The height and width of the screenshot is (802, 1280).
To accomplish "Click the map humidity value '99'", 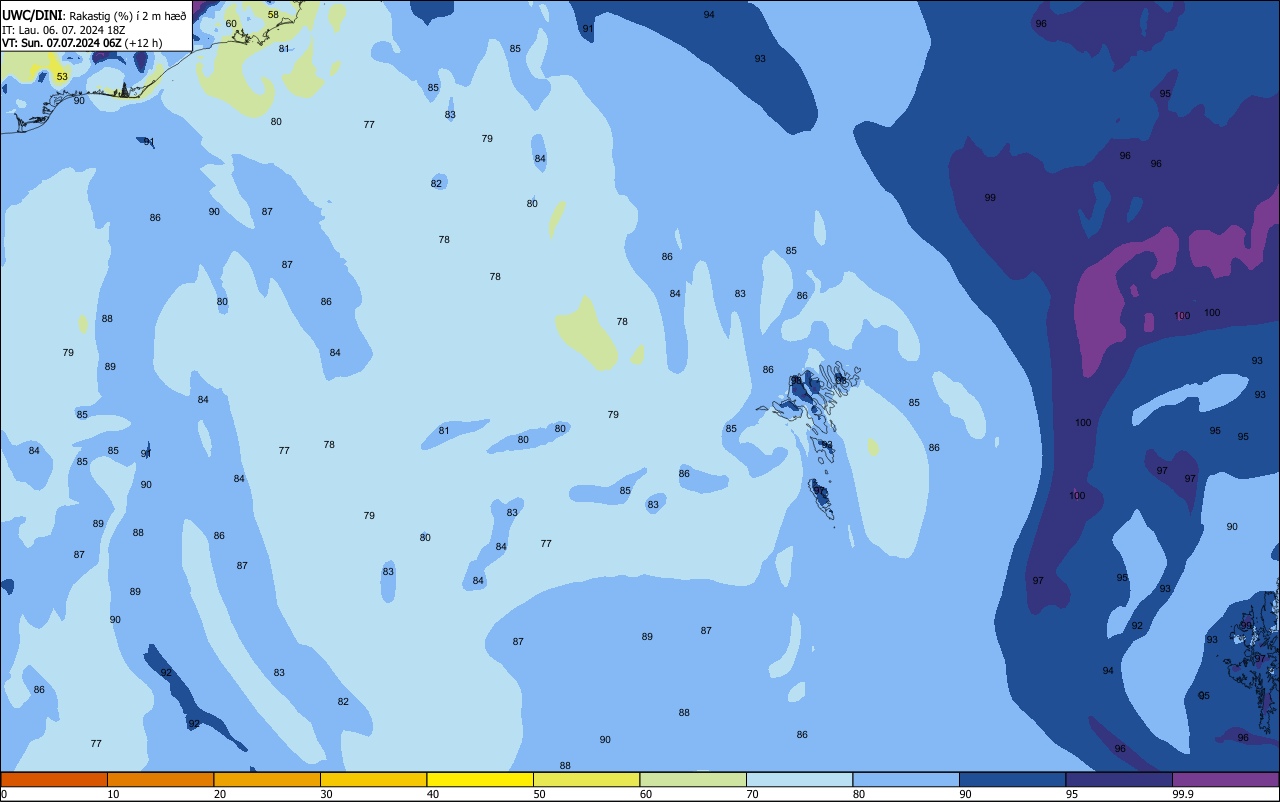I will [990, 198].
